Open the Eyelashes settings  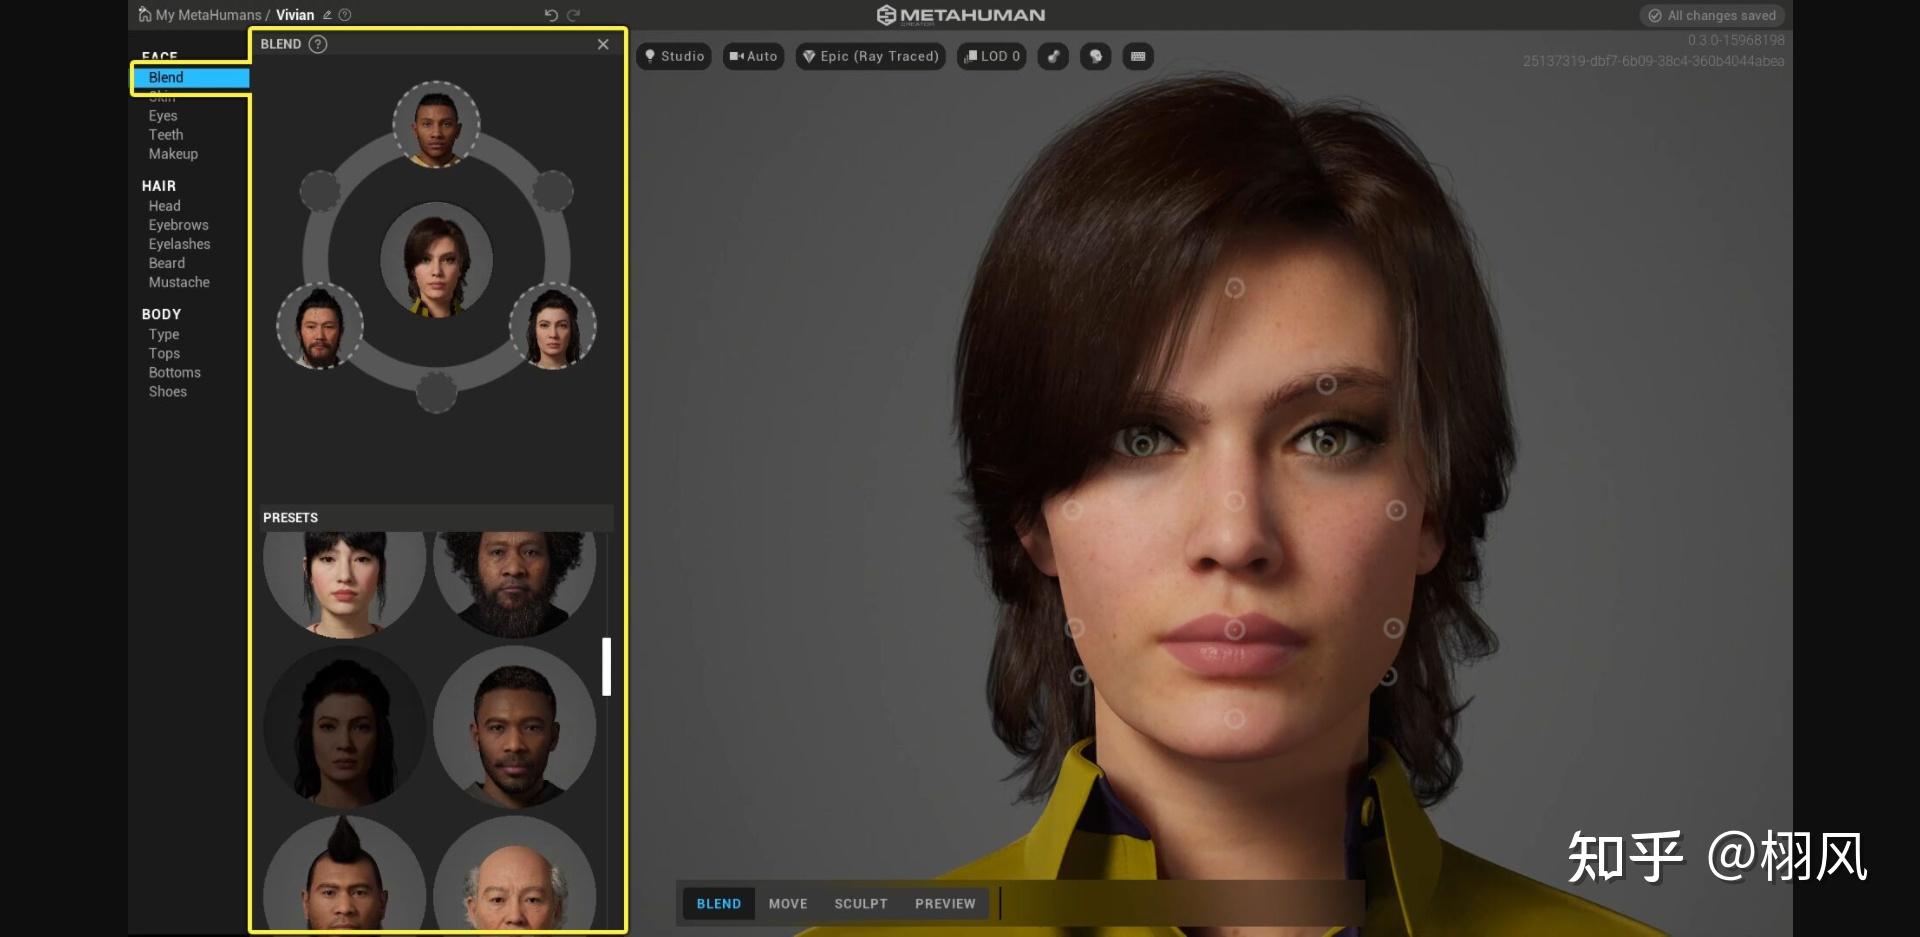pyautogui.click(x=180, y=244)
